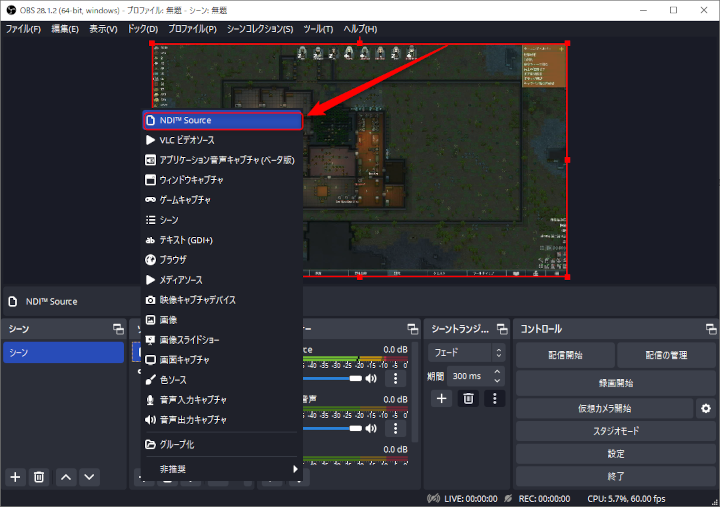Open transition properties three-dot menu
The width and height of the screenshot is (720, 507).
495,398
